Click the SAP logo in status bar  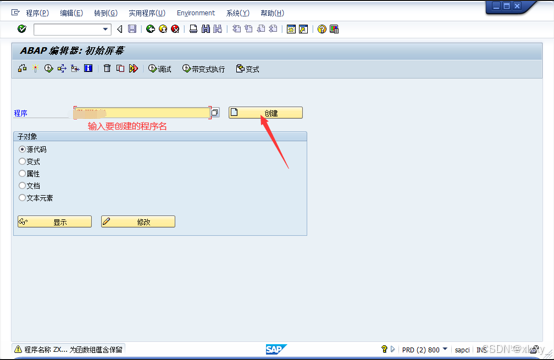click(276, 349)
